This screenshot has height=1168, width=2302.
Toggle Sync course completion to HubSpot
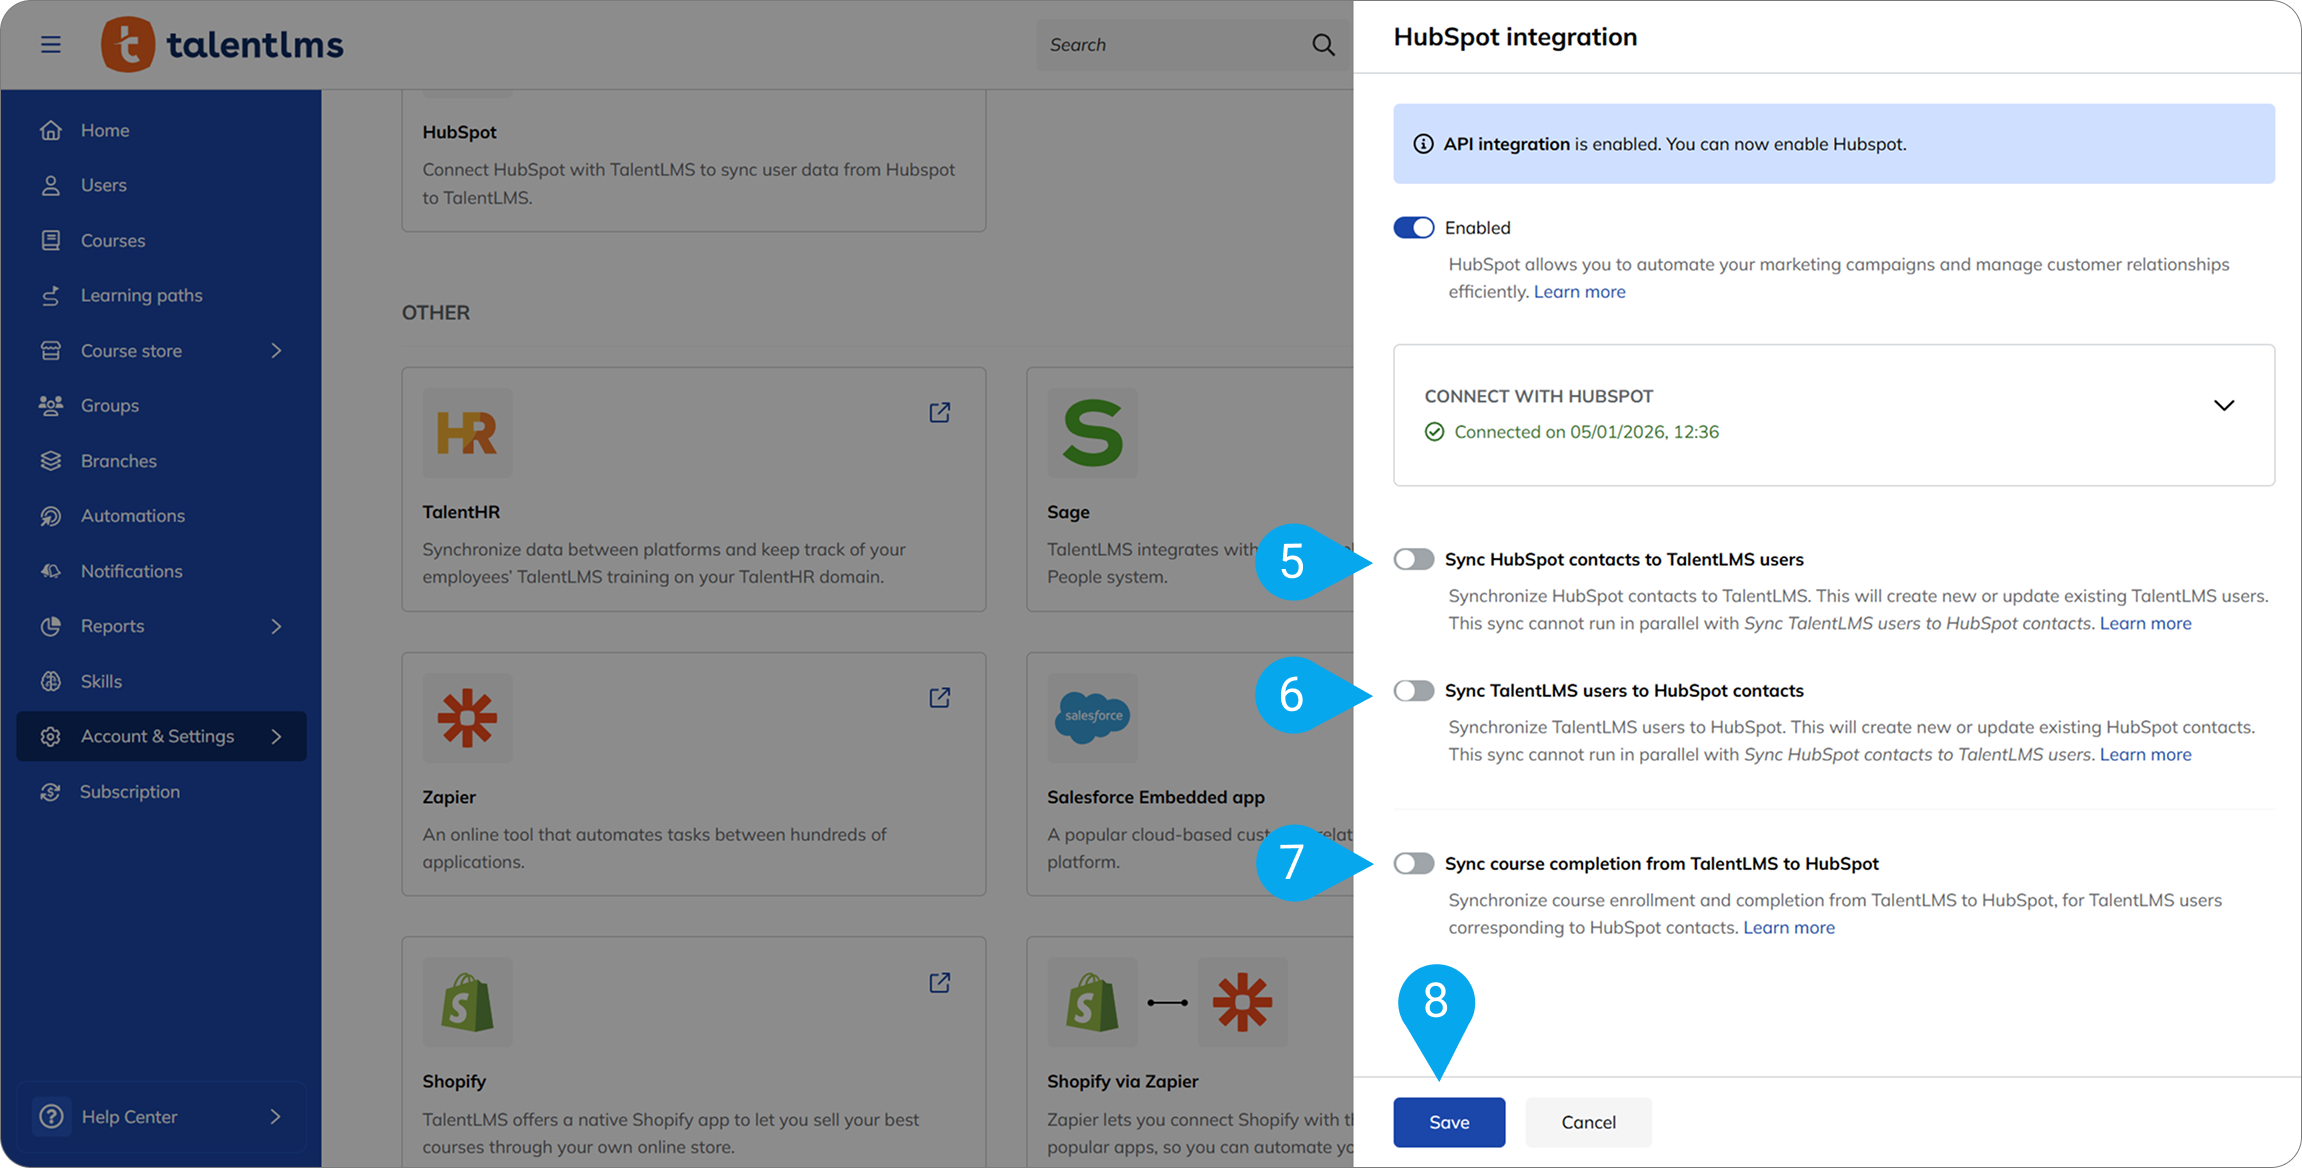(1413, 863)
